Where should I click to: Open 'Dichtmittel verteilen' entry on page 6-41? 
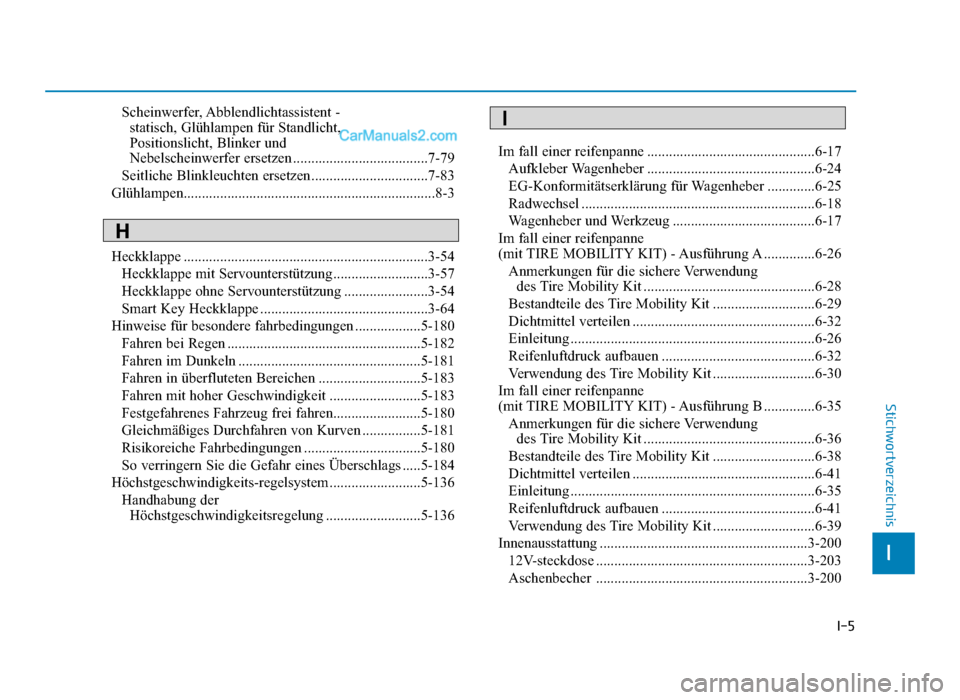pos(675,474)
